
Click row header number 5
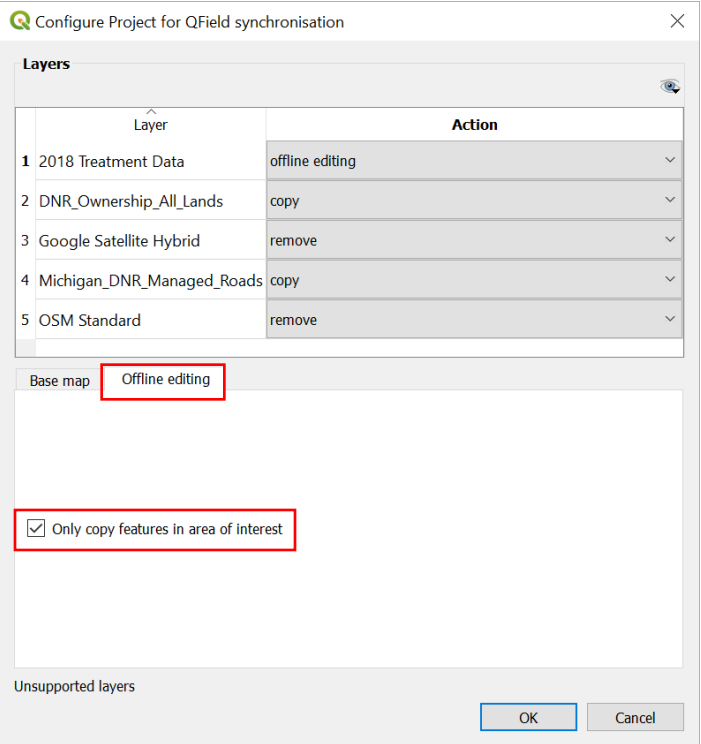click(26, 320)
